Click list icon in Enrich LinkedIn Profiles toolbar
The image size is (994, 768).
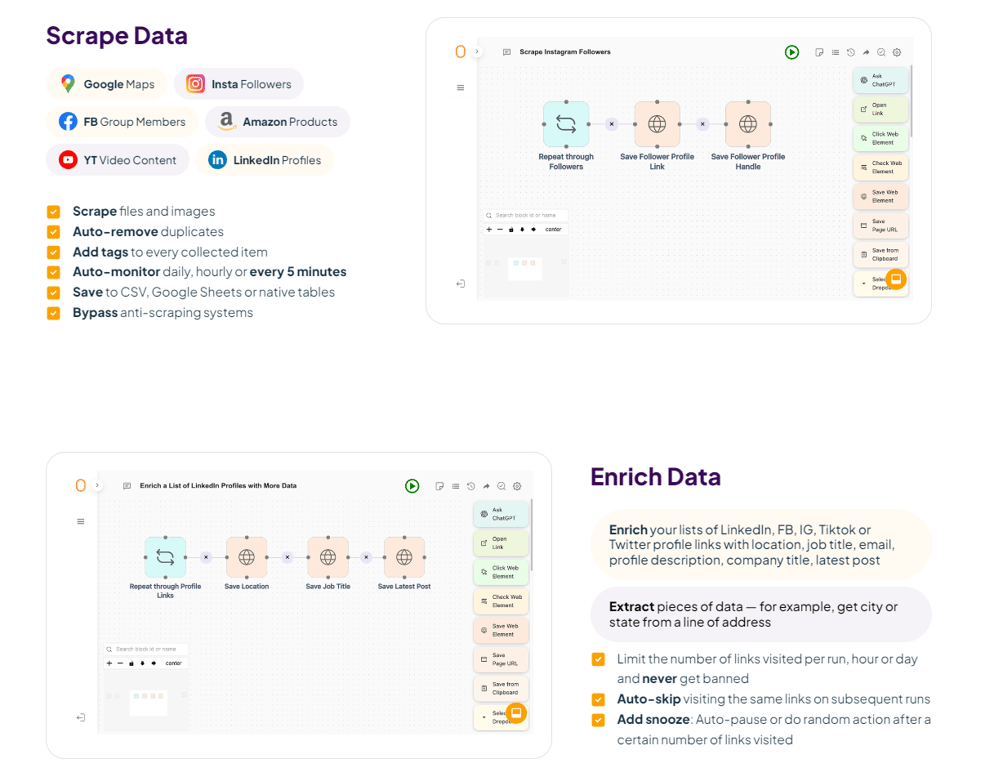pyautogui.click(x=455, y=486)
